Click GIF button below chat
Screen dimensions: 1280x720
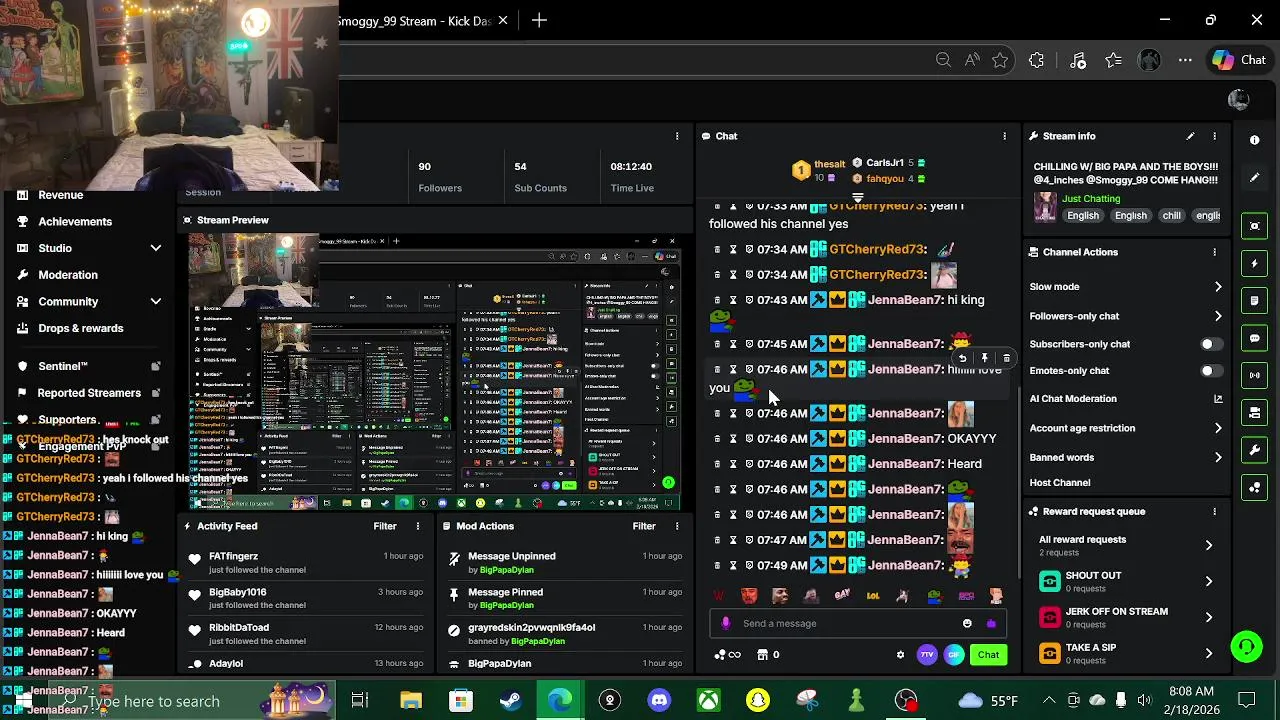point(954,655)
